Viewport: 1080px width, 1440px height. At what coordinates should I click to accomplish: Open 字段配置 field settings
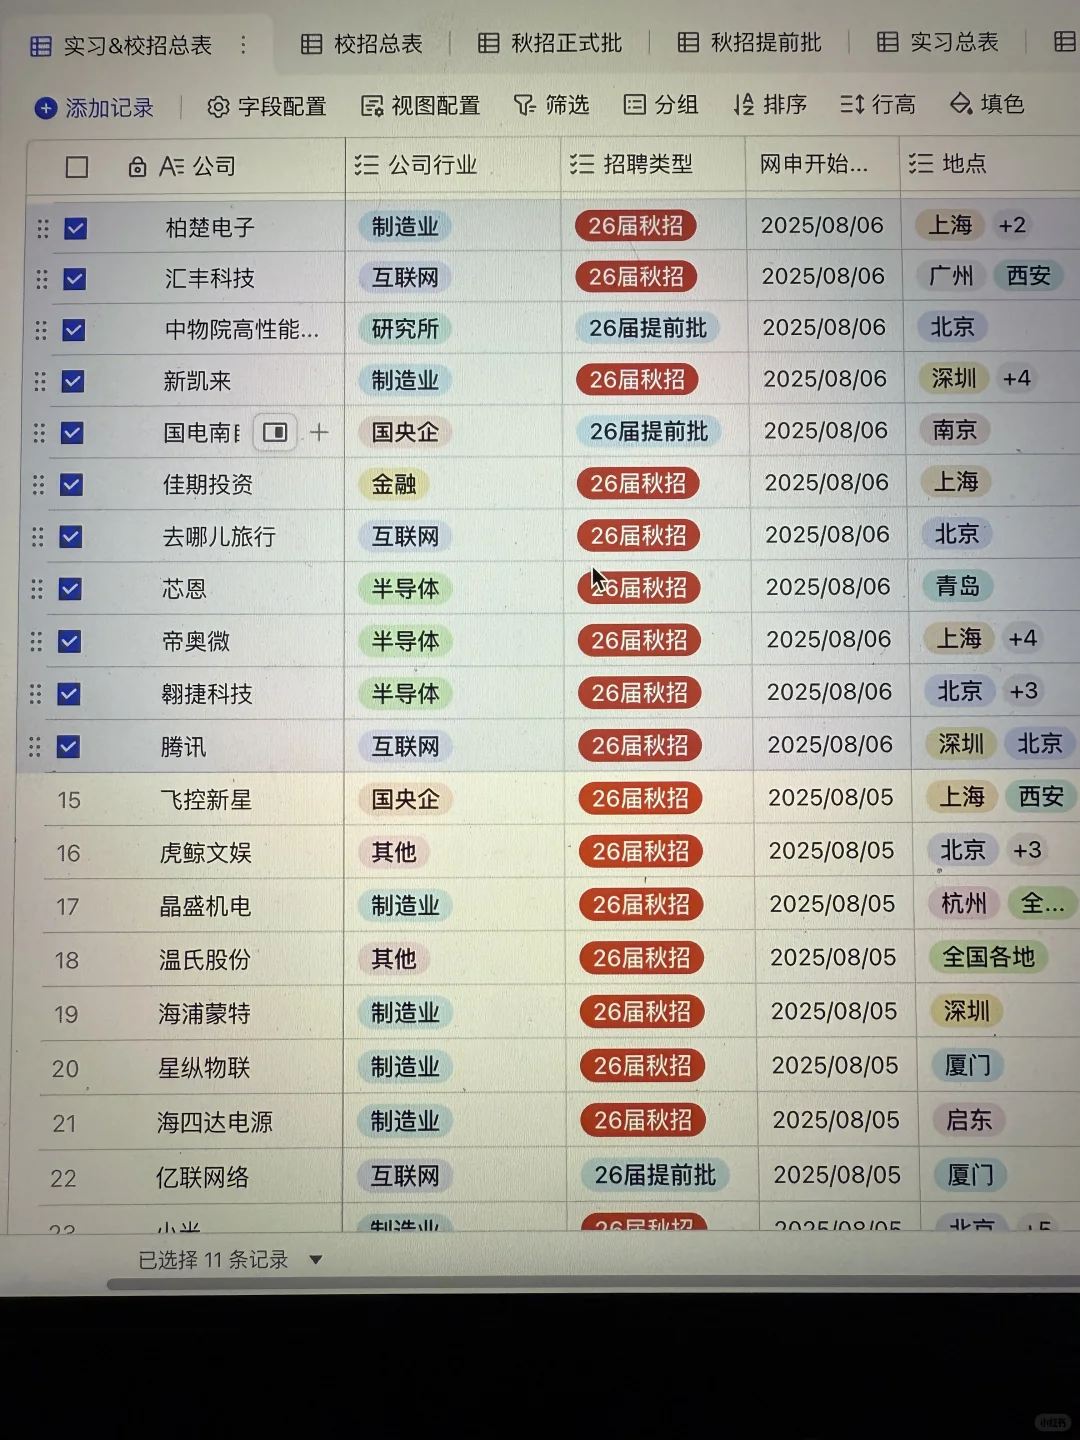267,106
